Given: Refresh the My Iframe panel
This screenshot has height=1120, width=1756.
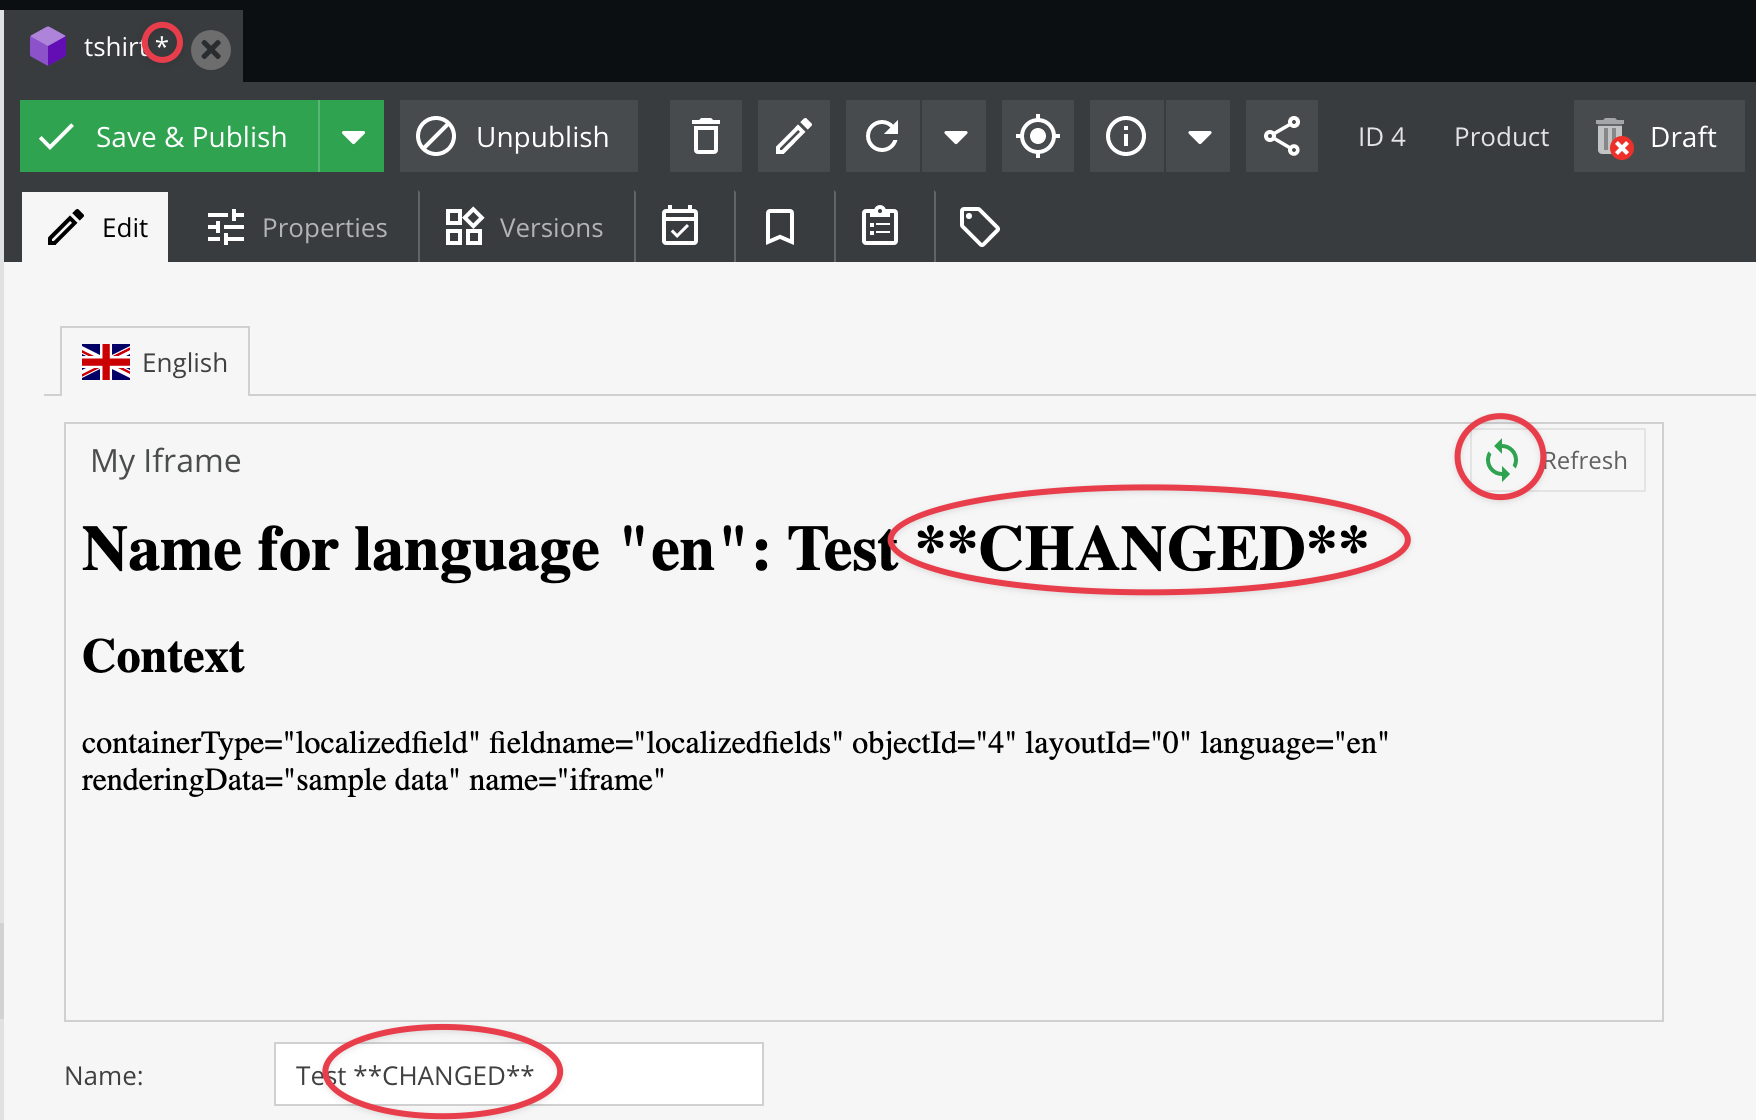Looking at the screenshot, I should point(1557,460).
